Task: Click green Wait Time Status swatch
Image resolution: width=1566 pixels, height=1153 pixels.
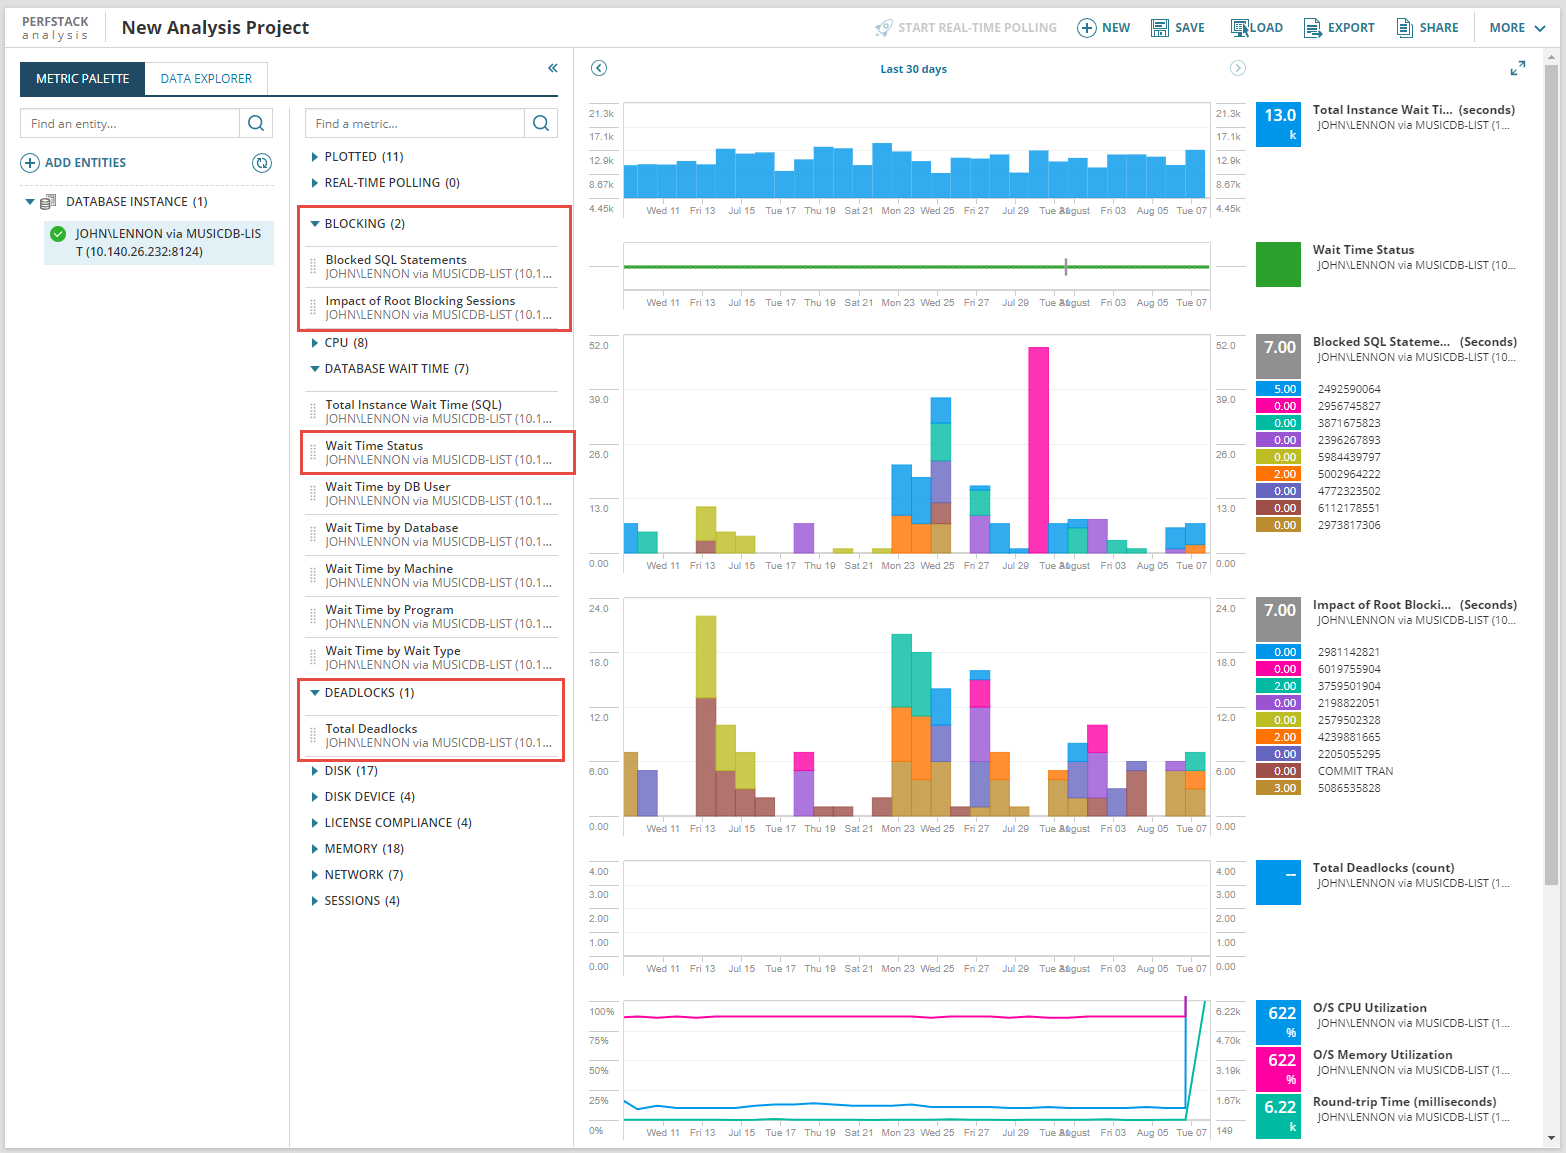Action: [1278, 264]
